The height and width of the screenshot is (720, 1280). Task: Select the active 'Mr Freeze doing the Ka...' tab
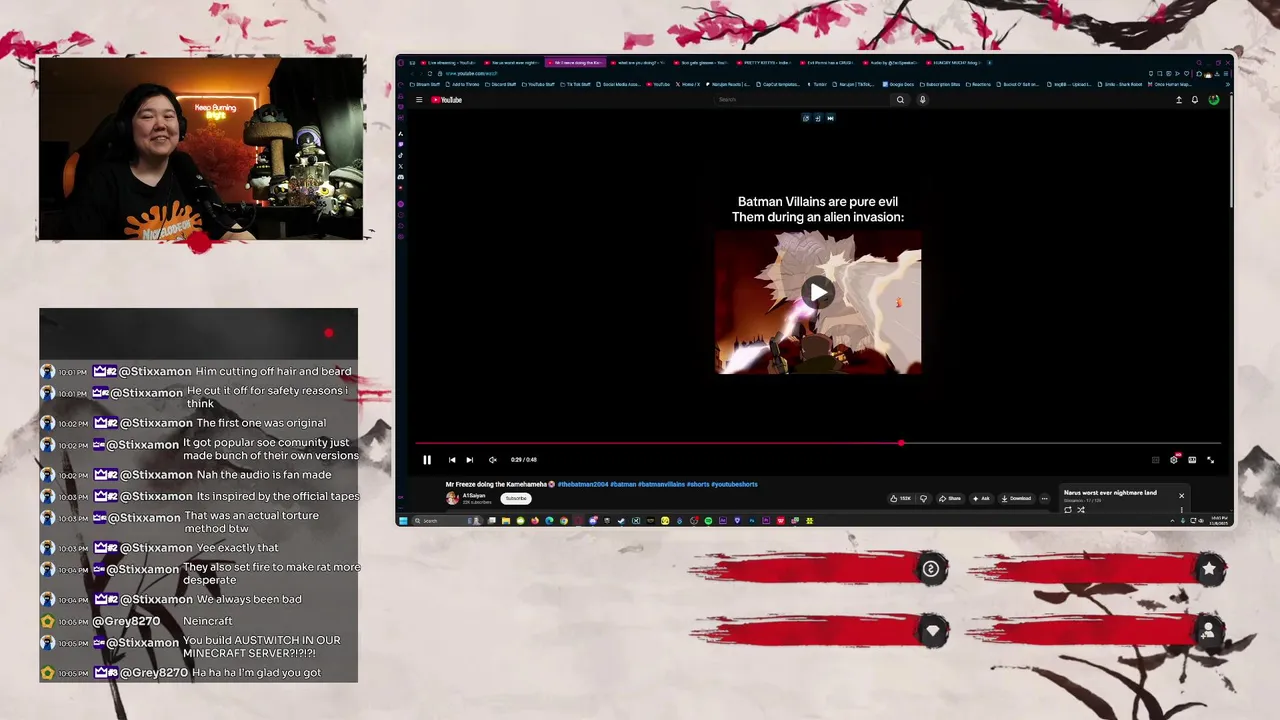575,63
